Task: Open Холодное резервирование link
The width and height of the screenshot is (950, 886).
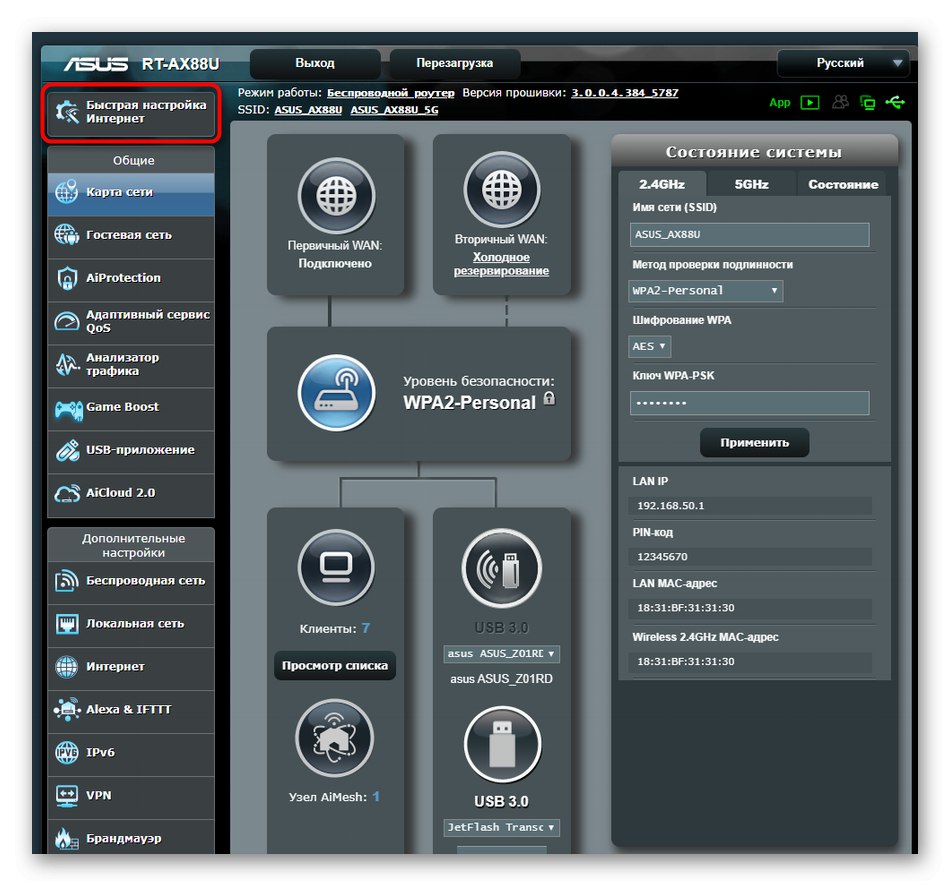Action: coord(501,264)
